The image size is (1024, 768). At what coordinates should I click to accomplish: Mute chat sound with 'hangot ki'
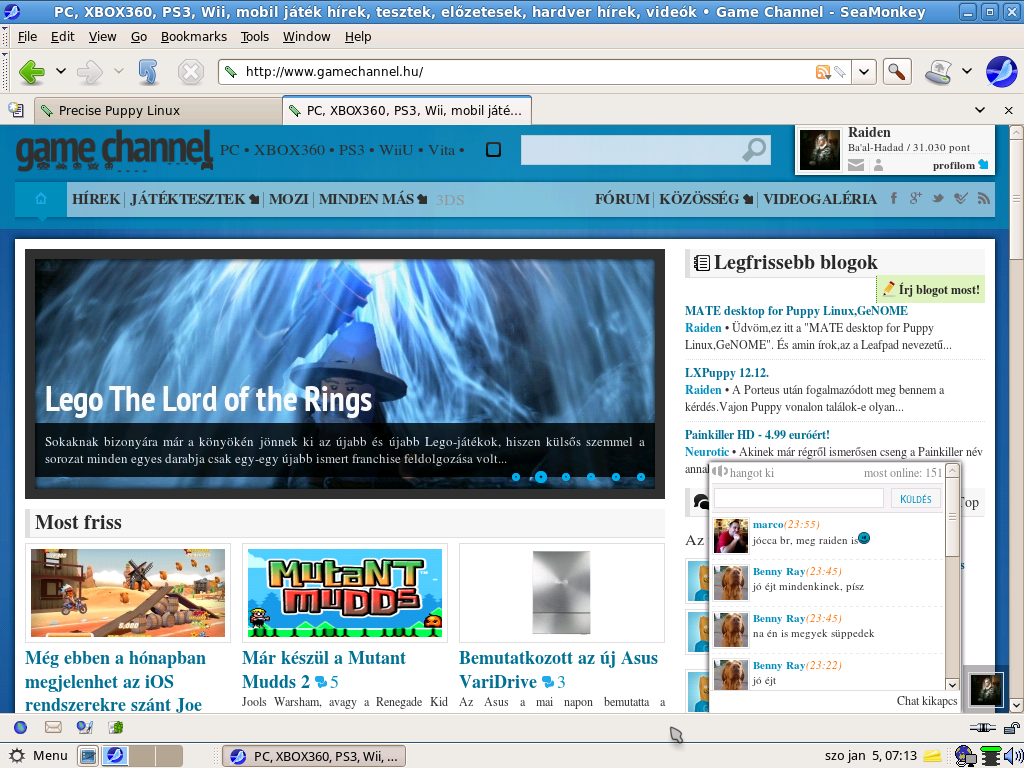(743, 472)
